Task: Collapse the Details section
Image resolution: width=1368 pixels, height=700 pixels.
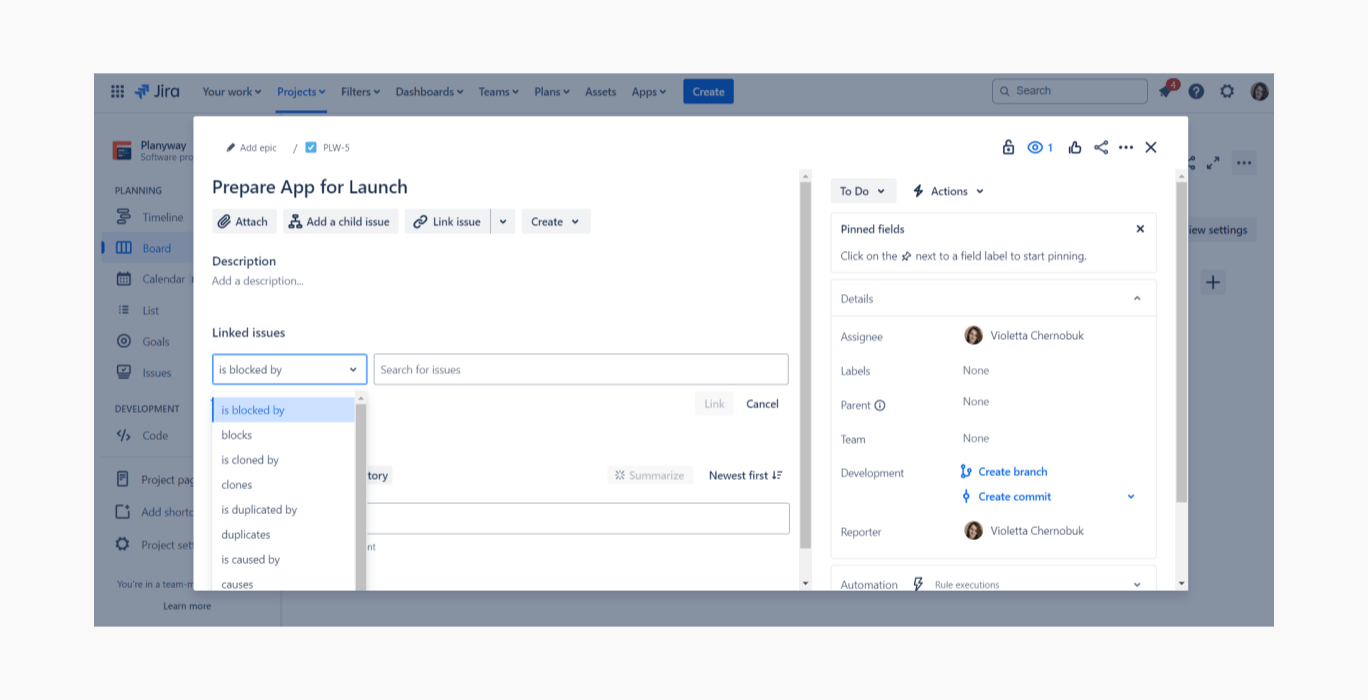Action: point(1137,299)
